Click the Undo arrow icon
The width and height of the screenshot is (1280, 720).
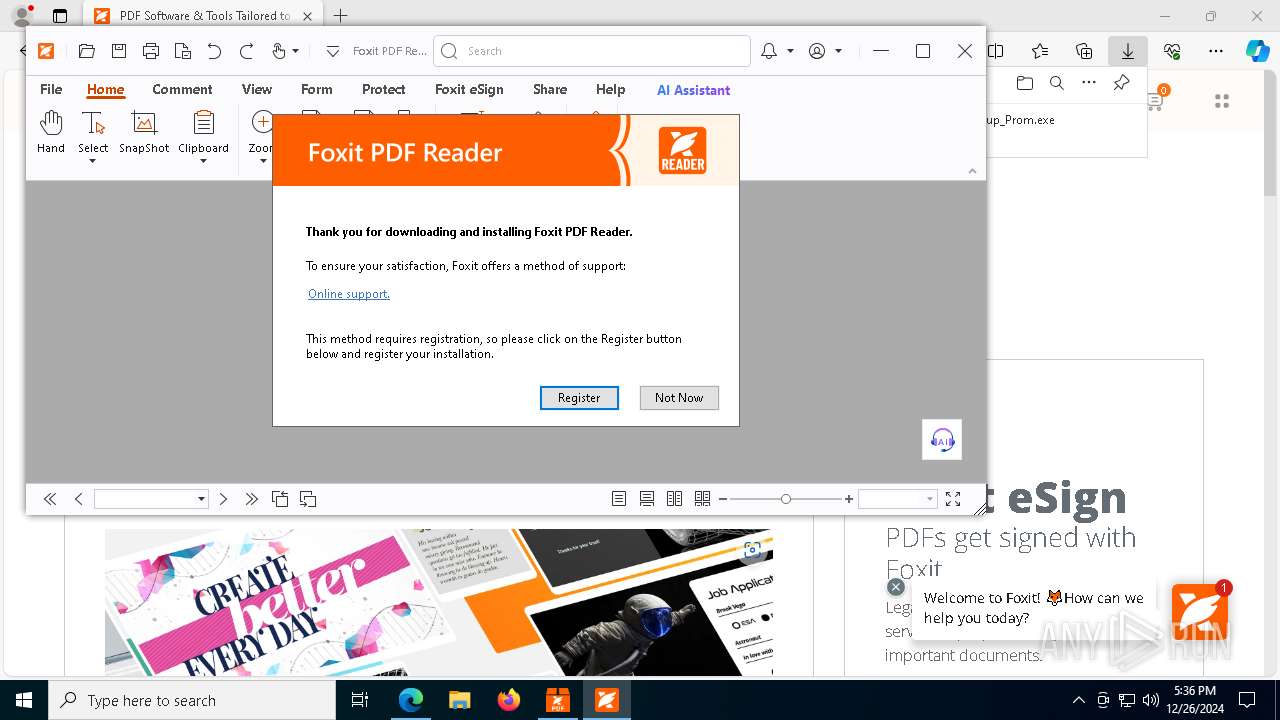[x=214, y=51]
